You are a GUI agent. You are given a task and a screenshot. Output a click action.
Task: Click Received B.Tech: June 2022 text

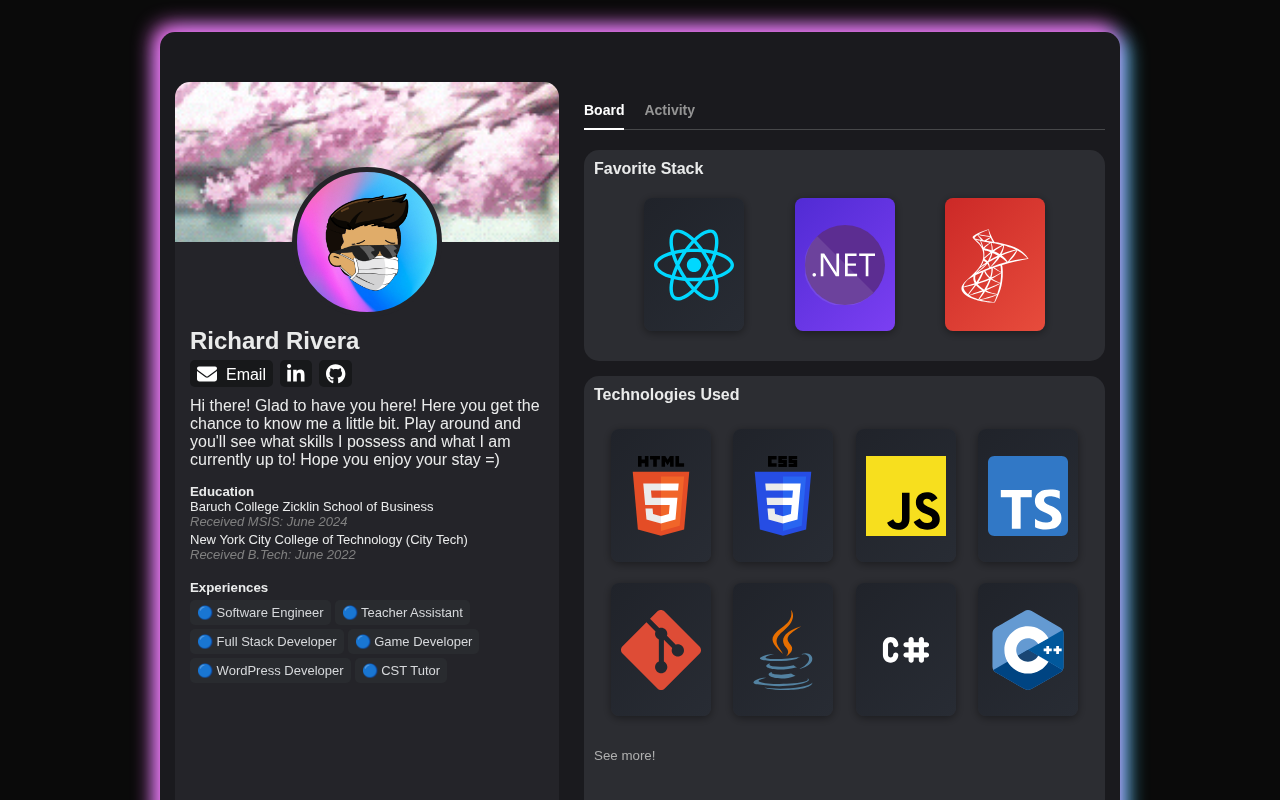click(x=272, y=555)
